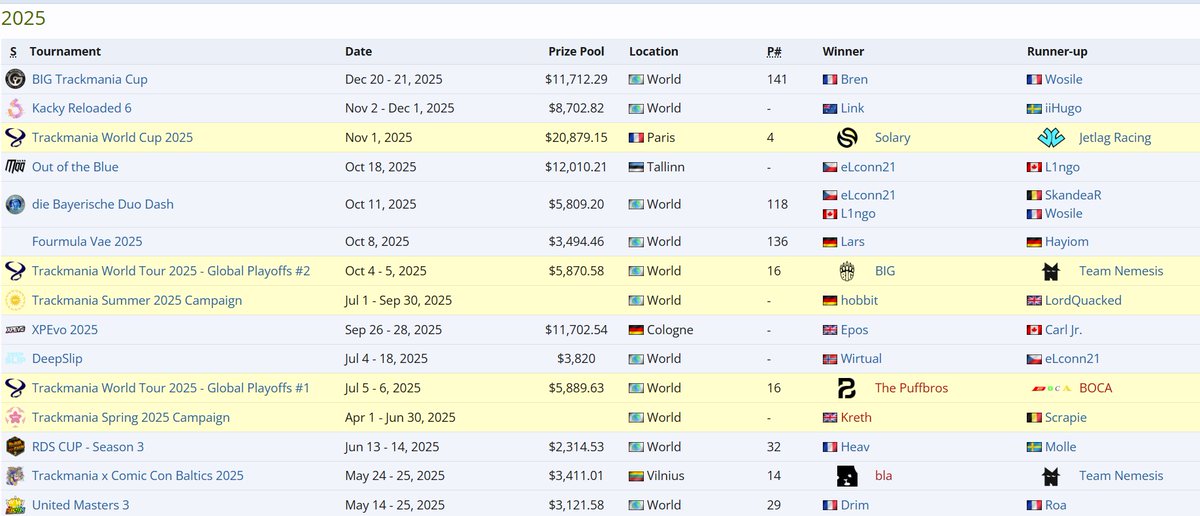
Task: Open the bla team link
Action: (883, 476)
